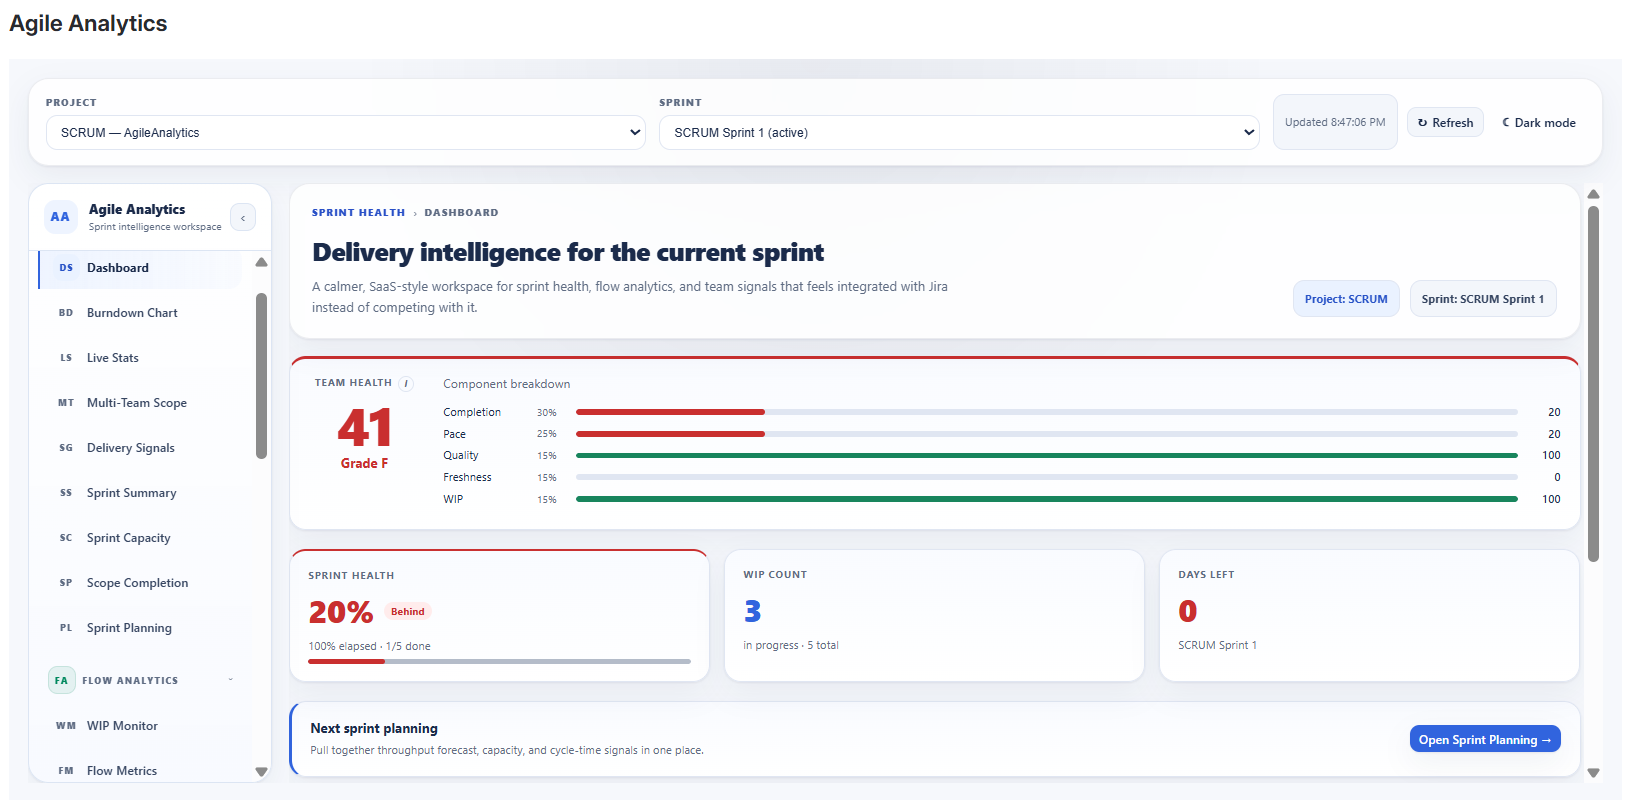Open Delivery Signals view
This screenshot has width=1631, height=800.
tap(140, 448)
